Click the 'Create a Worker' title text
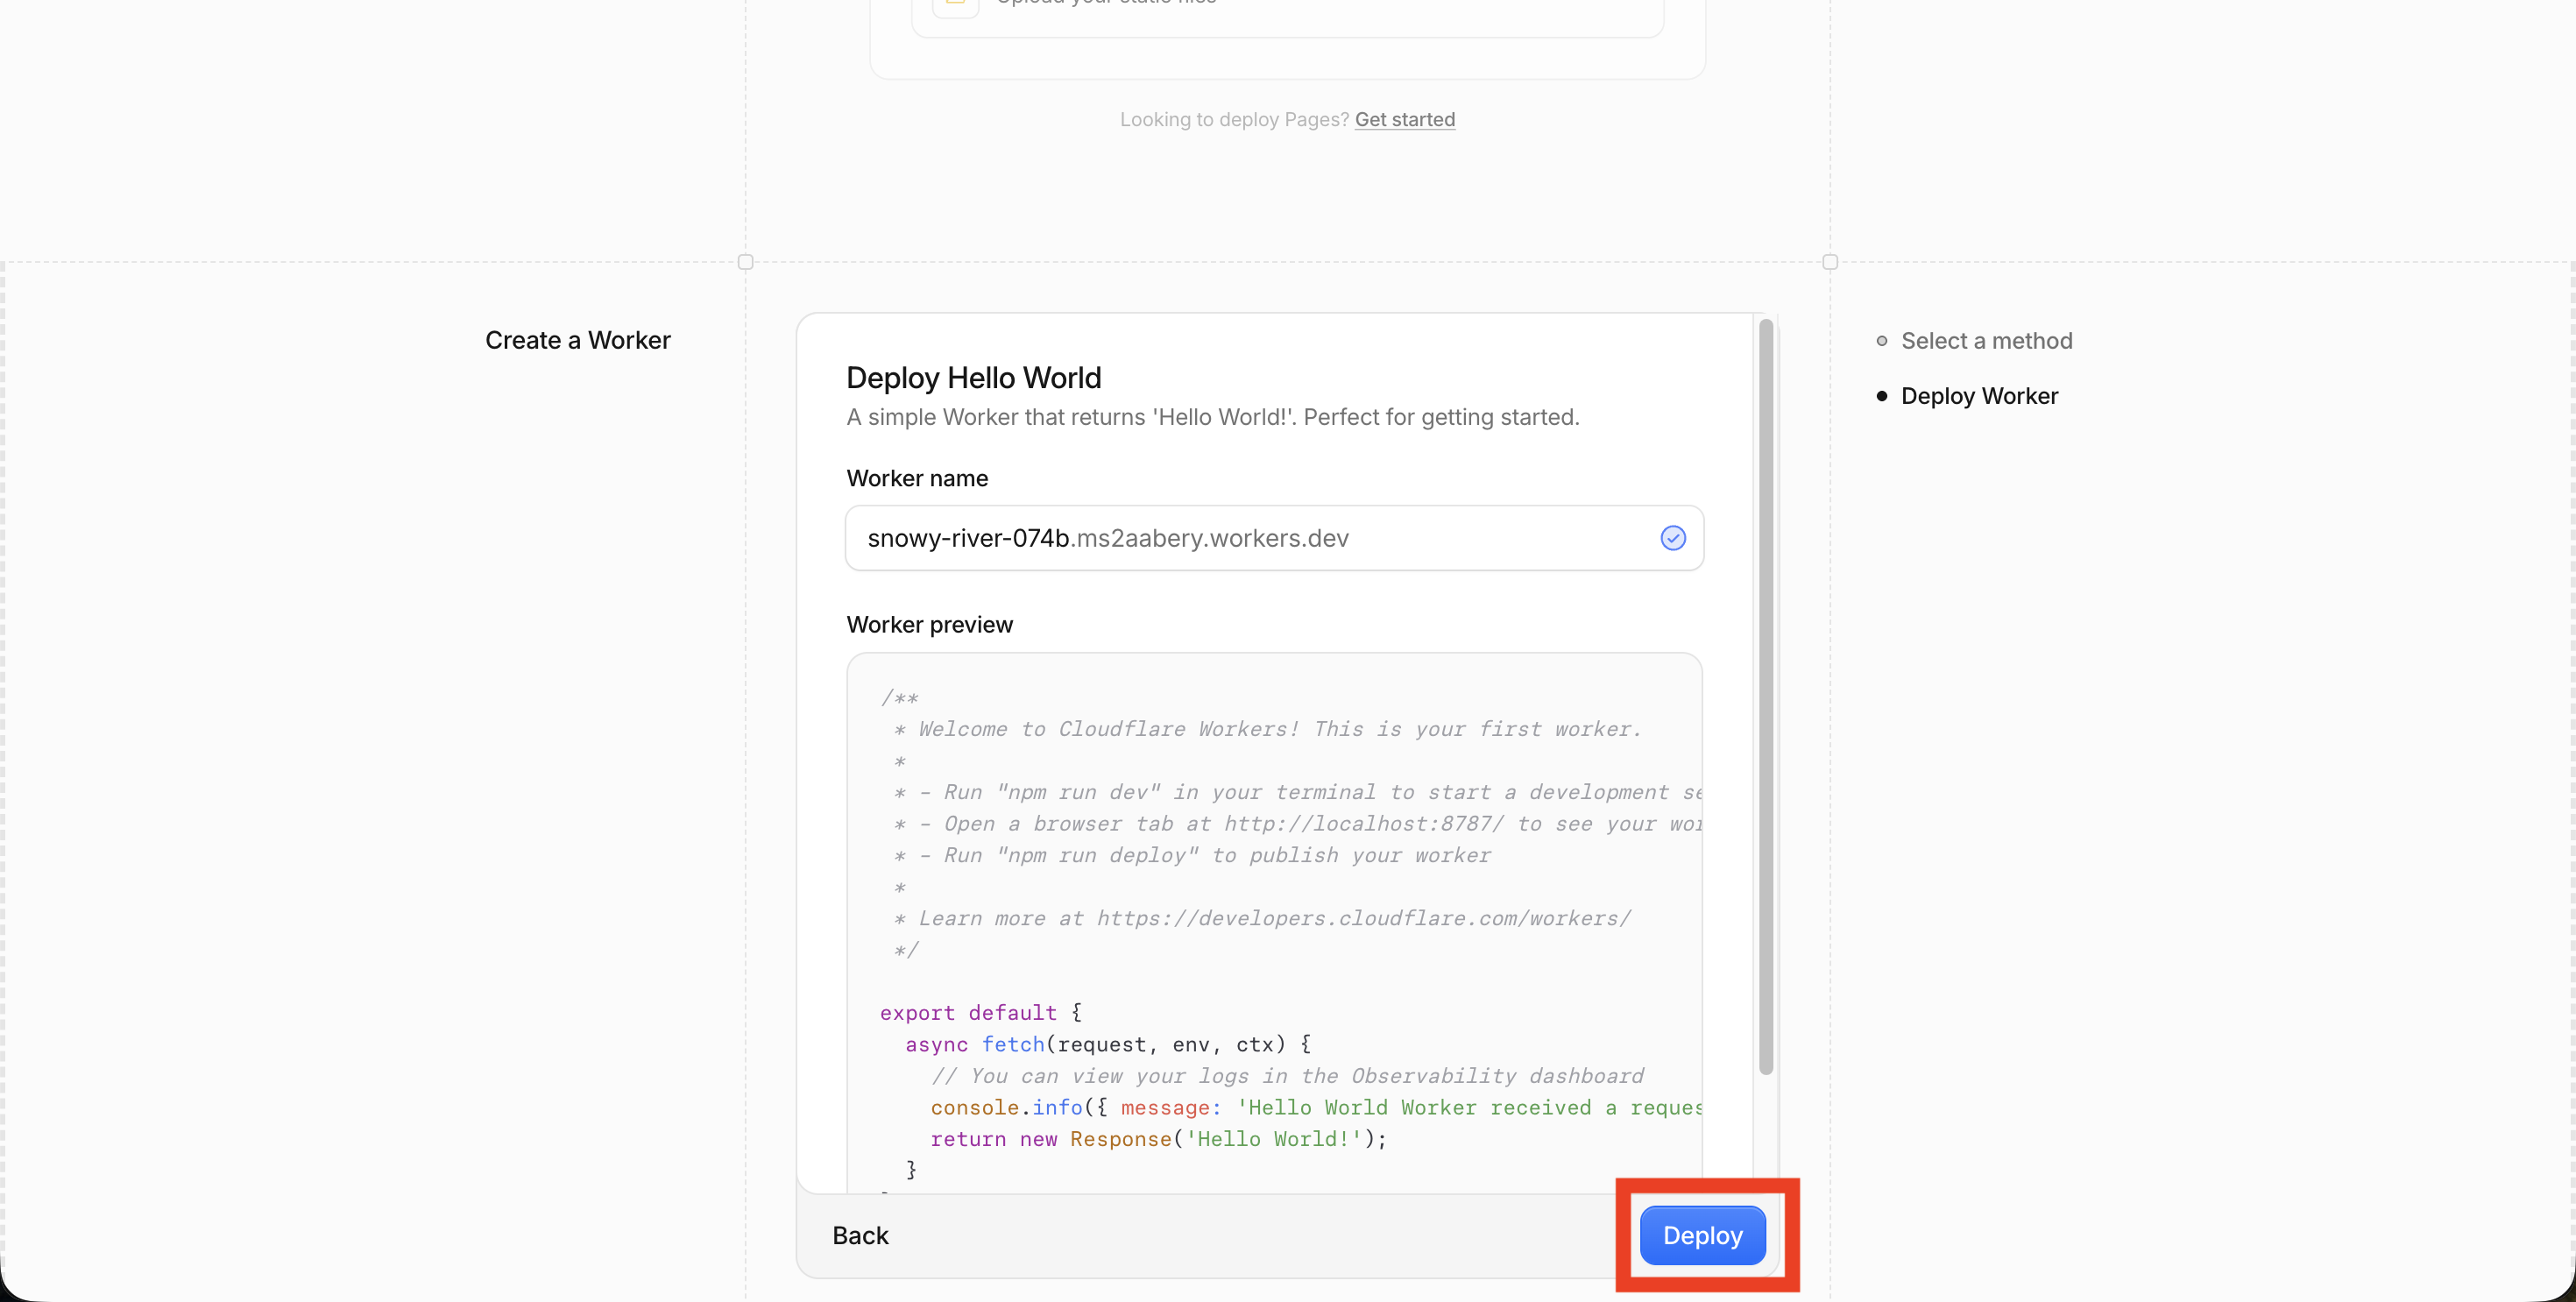Screen dimensions: 2576x1302 577,340
